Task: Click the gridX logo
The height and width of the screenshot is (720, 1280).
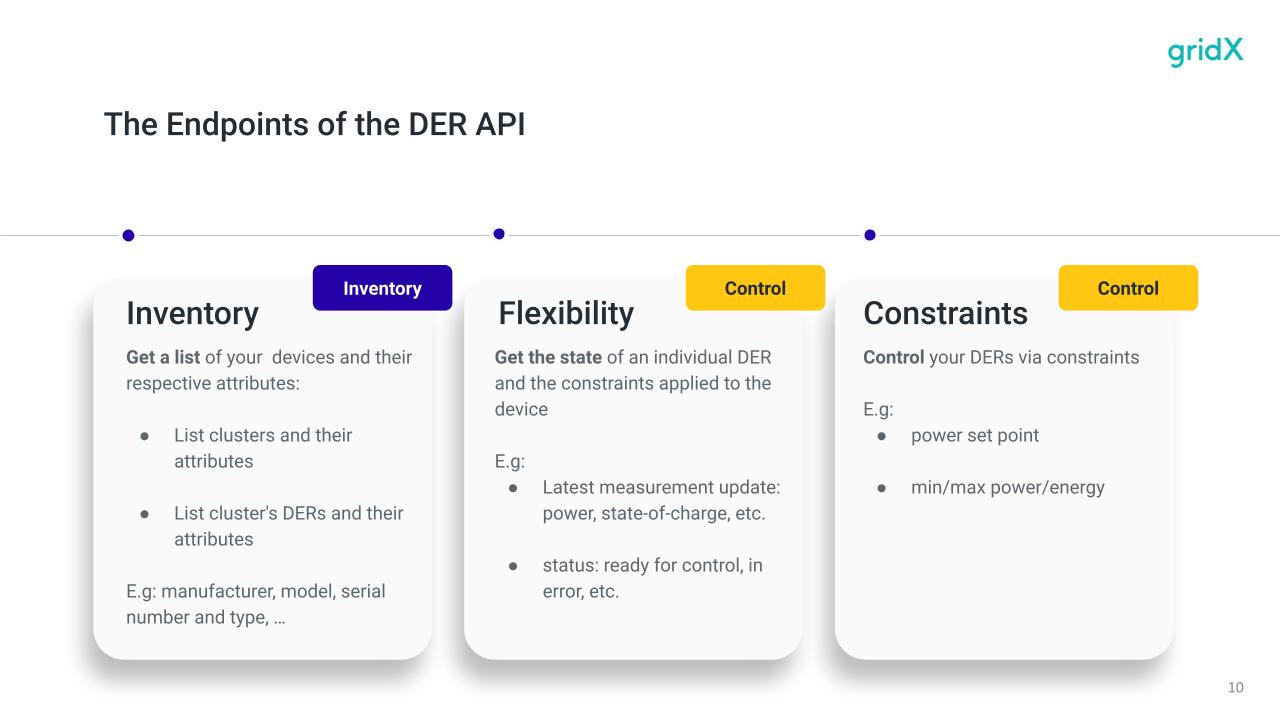Action: click(1206, 52)
